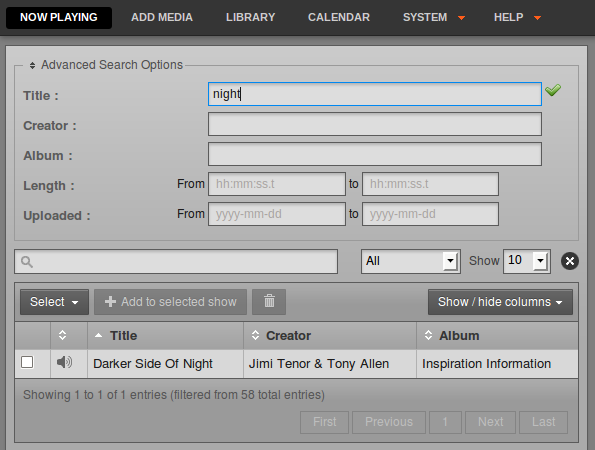Viewport: 595px width, 450px height.
Task: Go to the Calendar page
Action: click(x=339, y=17)
